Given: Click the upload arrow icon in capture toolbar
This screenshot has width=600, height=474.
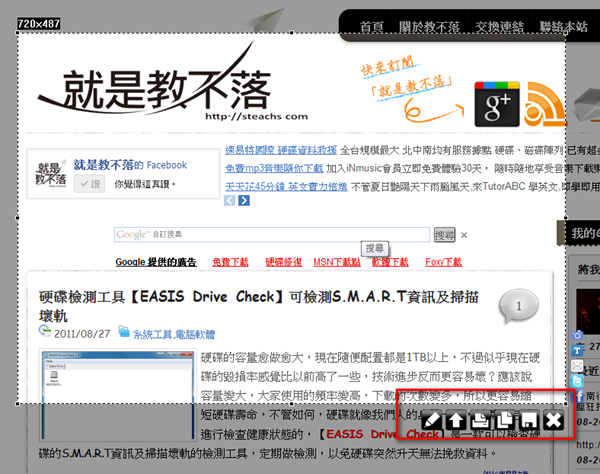Looking at the screenshot, I should [455, 420].
